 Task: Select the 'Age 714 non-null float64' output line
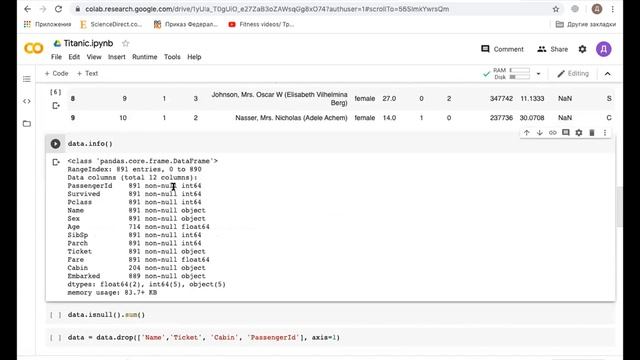[138, 227]
